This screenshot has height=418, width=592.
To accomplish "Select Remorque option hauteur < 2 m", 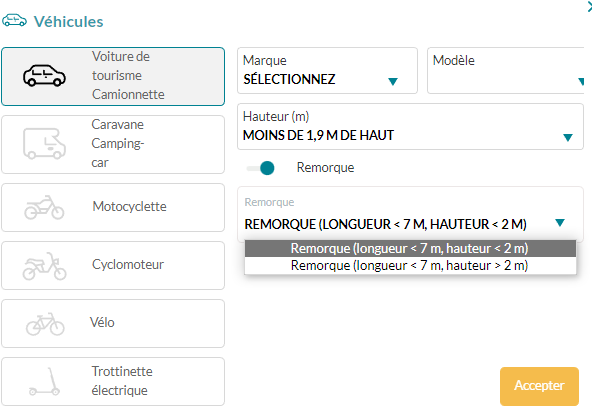I will (x=410, y=248).
